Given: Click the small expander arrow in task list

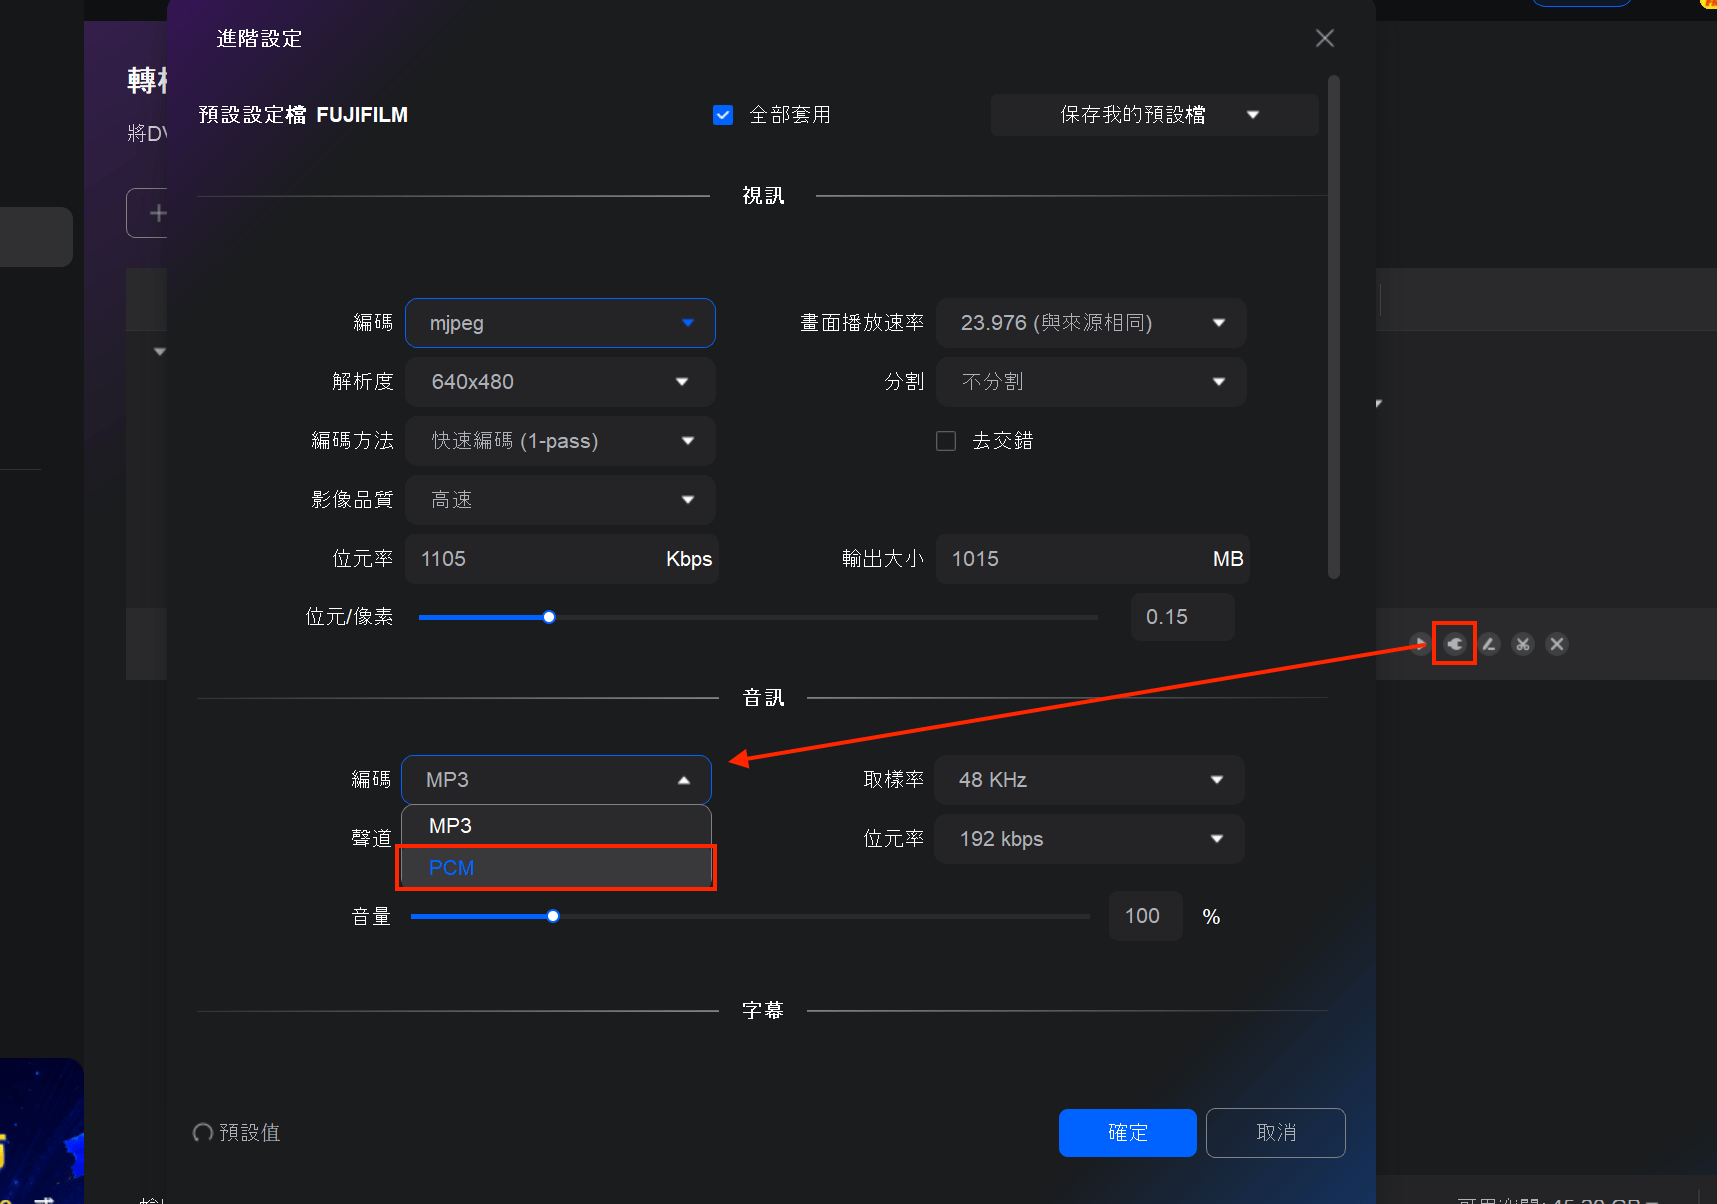Looking at the screenshot, I should 159,352.
